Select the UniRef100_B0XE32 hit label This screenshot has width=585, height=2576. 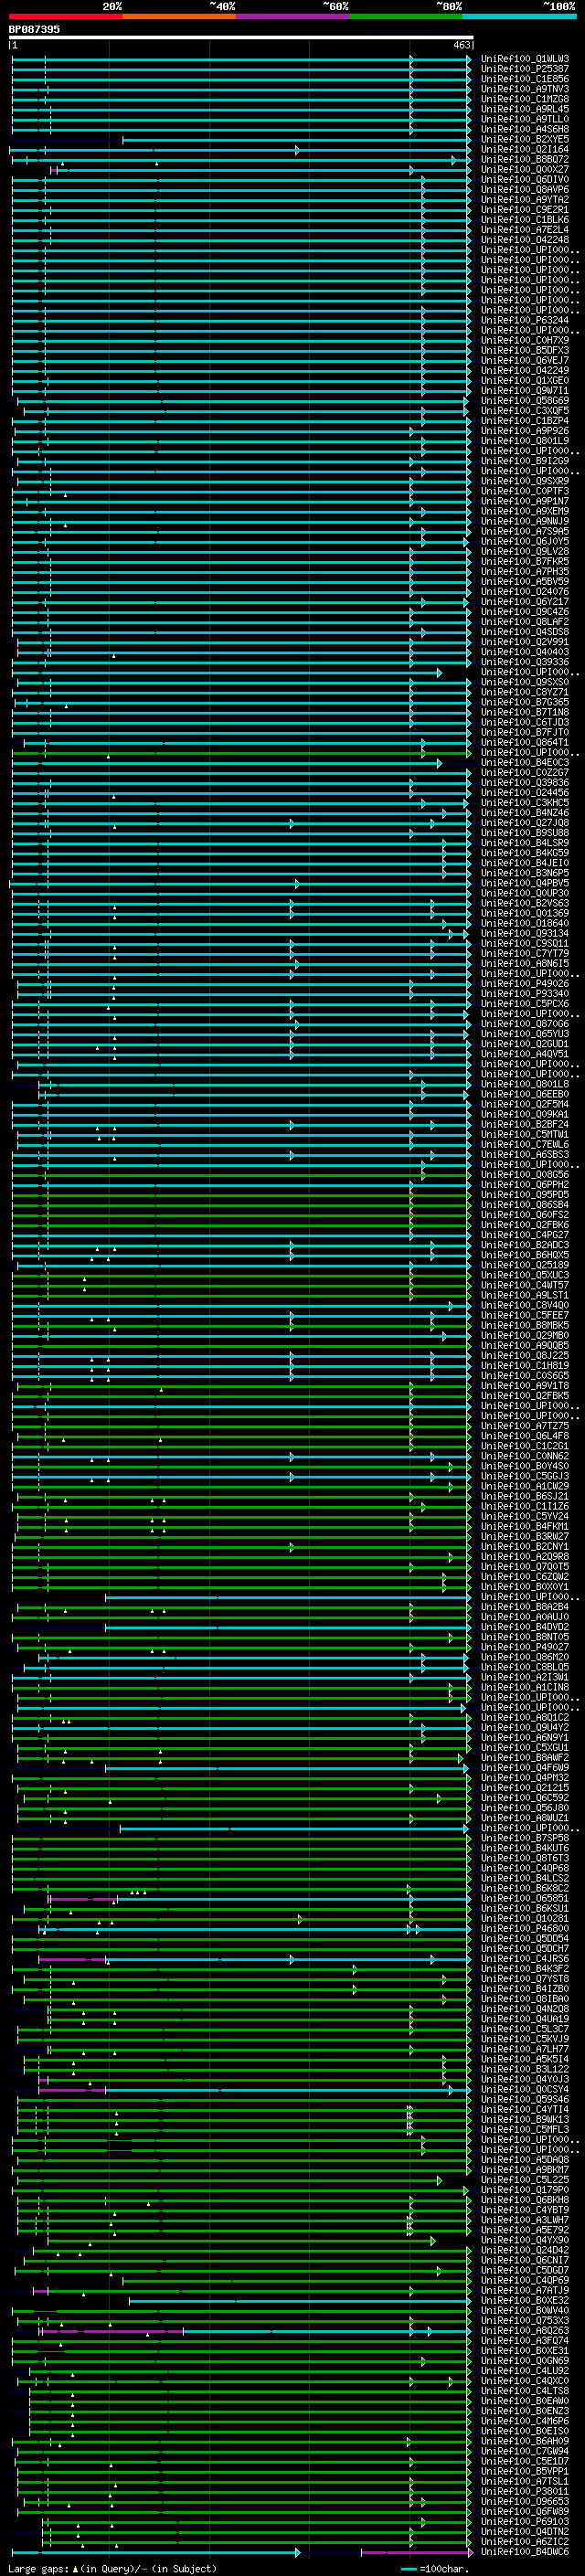[x=524, y=2300]
